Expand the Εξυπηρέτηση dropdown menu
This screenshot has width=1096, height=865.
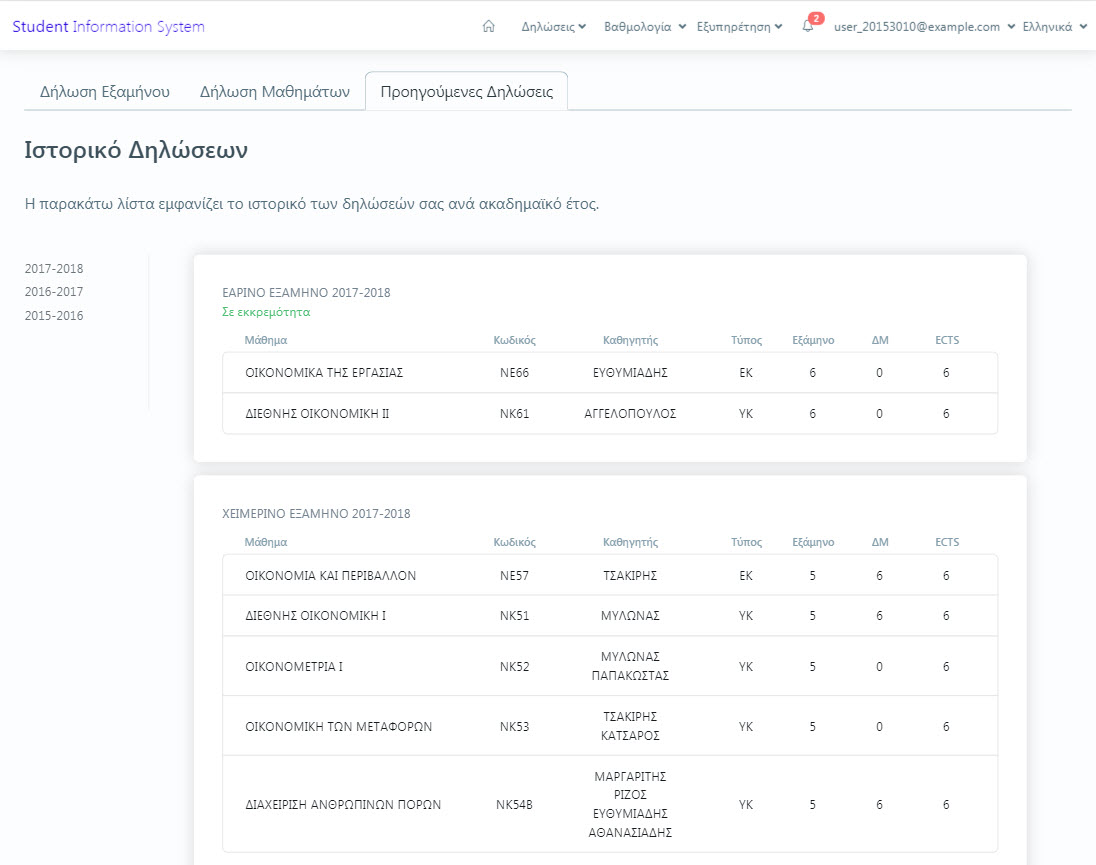tap(739, 27)
